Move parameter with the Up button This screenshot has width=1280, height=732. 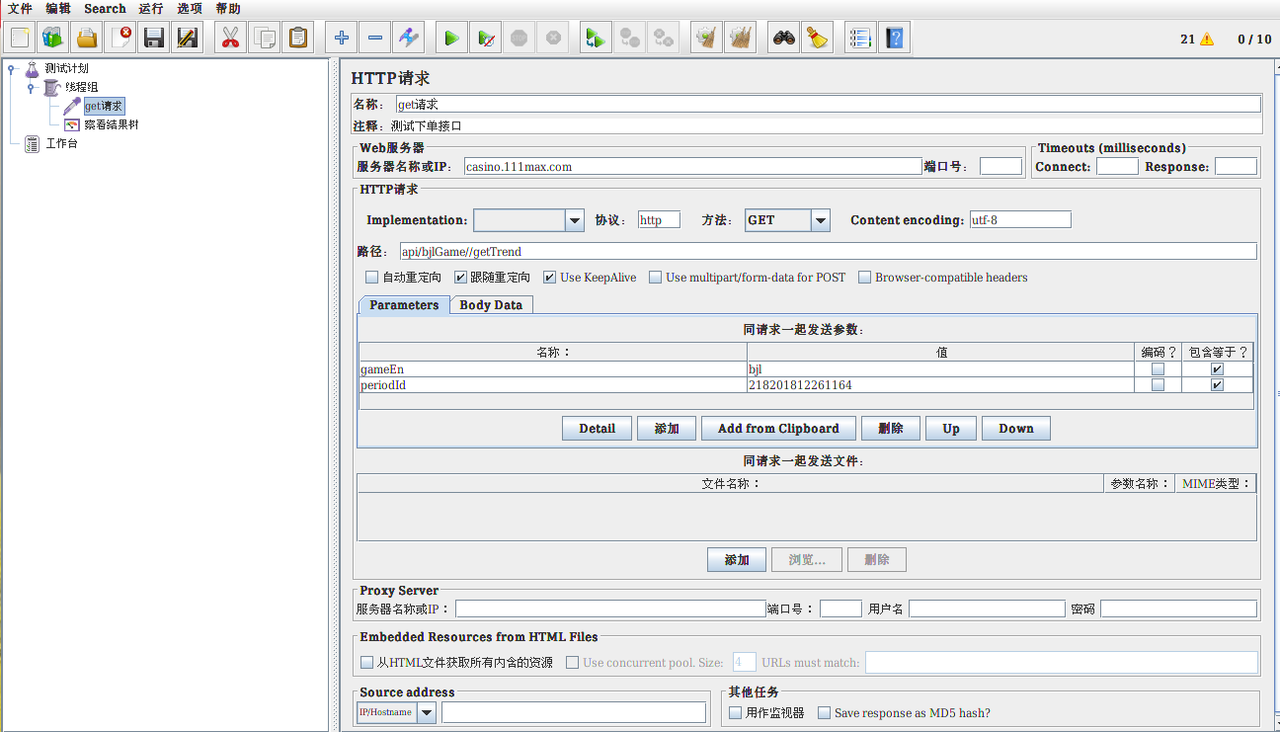pos(951,428)
